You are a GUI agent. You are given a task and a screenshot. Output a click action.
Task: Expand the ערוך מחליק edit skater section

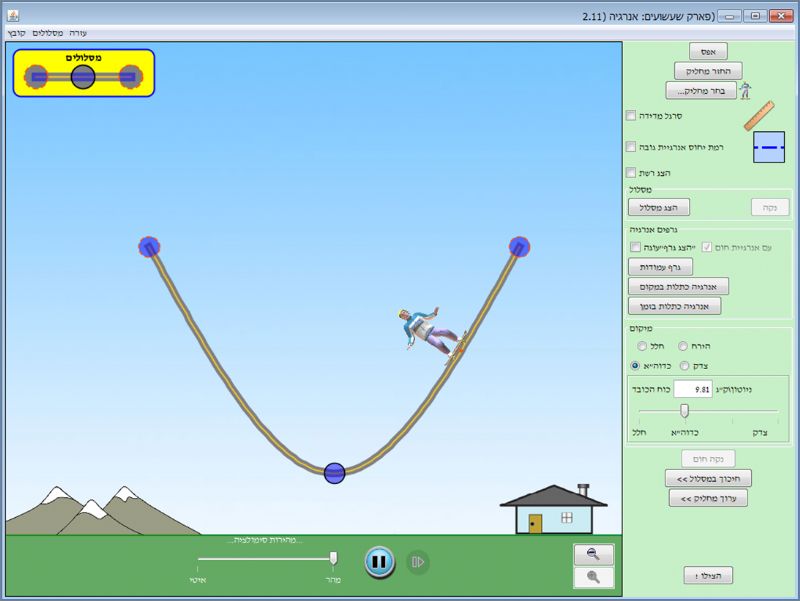pos(708,497)
